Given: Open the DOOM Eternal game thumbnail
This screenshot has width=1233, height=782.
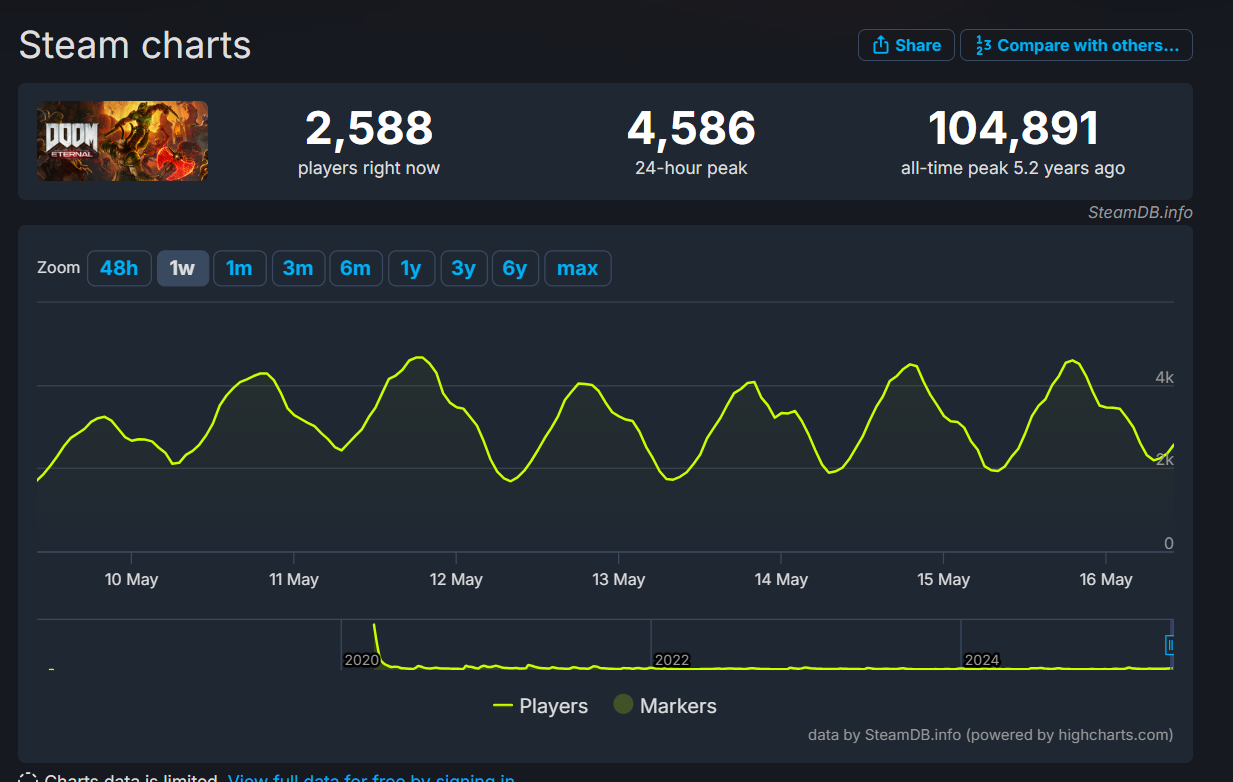Looking at the screenshot, I should pyautogui.click(x=122, y=141).
